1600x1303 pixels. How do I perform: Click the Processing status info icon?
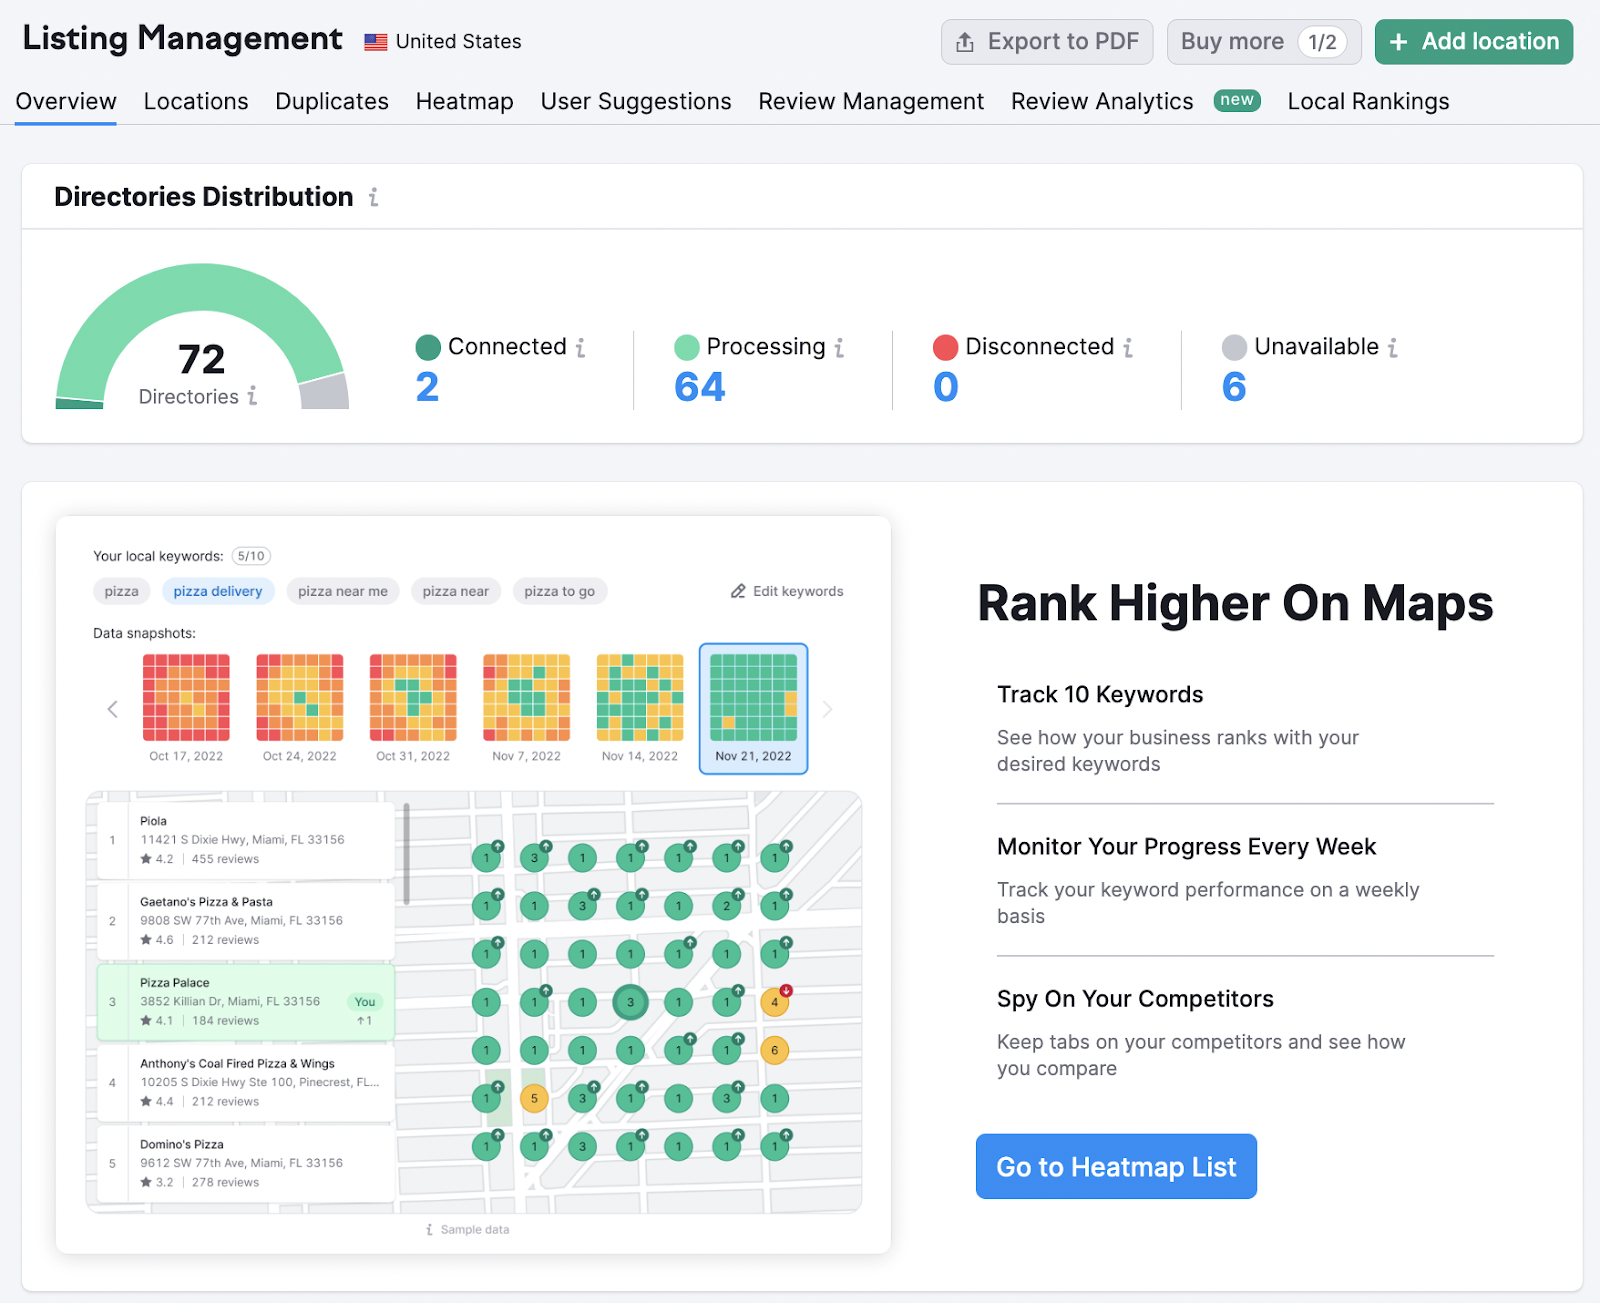[x=838, y=347]
